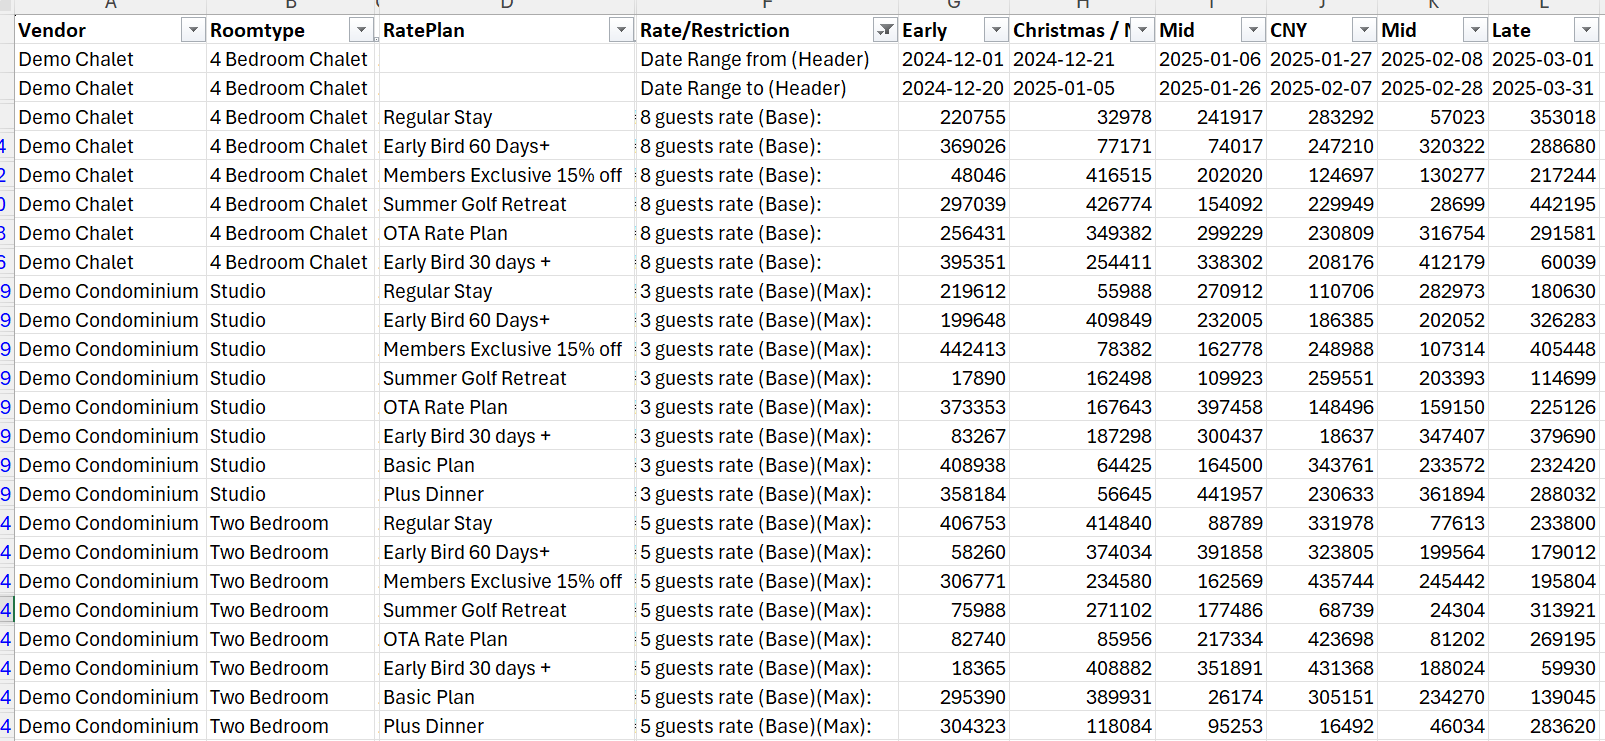Expand the RatePlan filter dropdown
The width and height of the screenshot is (1605, 741).
[x=621, y=31]
